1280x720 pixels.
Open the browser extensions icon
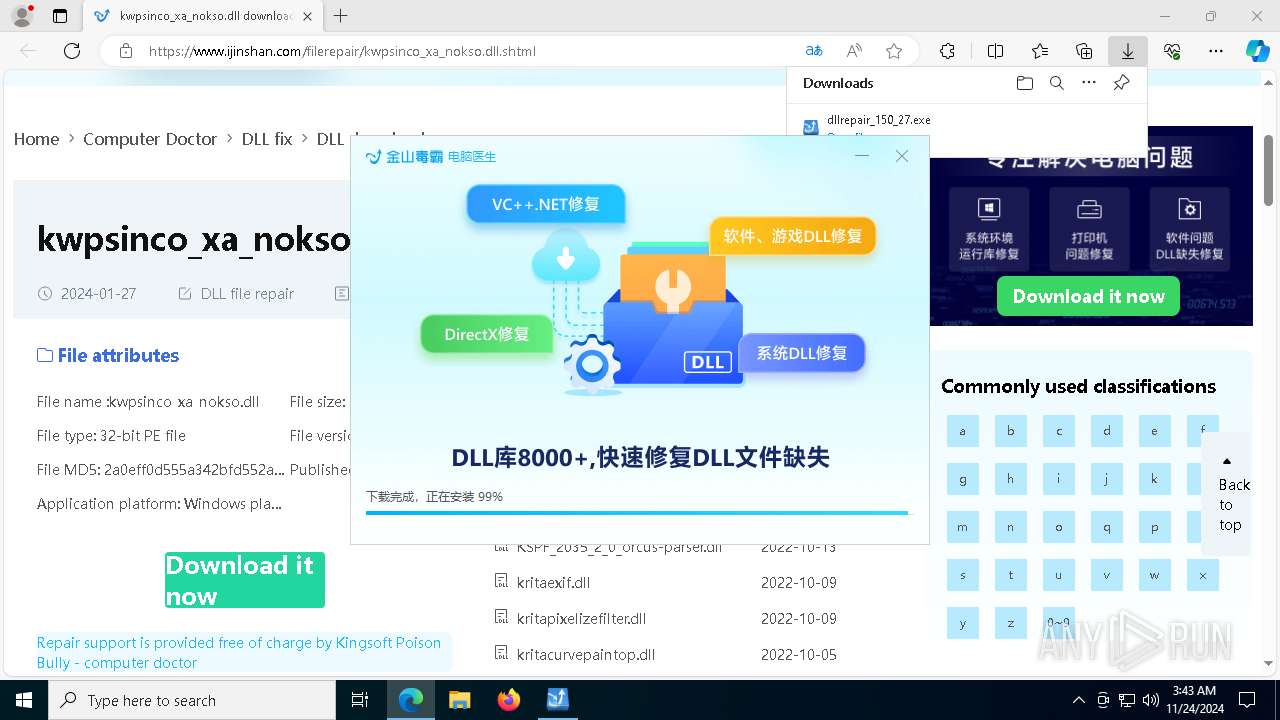[947, 51]
